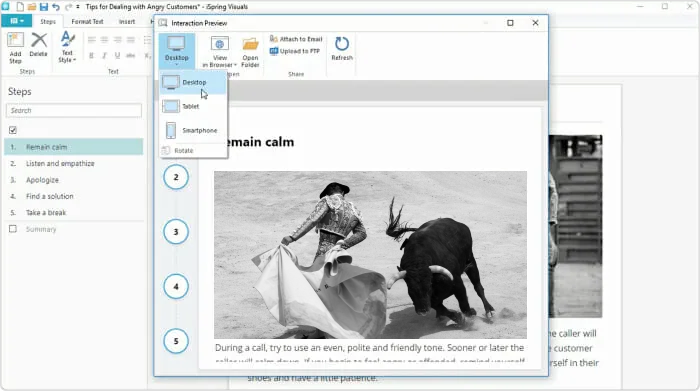Toggle the checkbox above the steps list
The width and height of the screenshot is (700, 391).
pyautogui.click(x=13, y=130)
